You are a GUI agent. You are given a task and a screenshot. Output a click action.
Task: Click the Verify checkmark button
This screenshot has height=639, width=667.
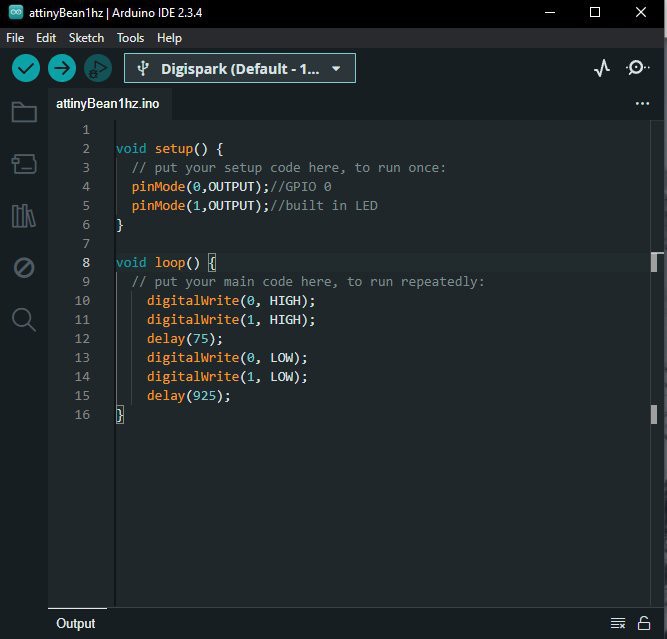point(26,68)
